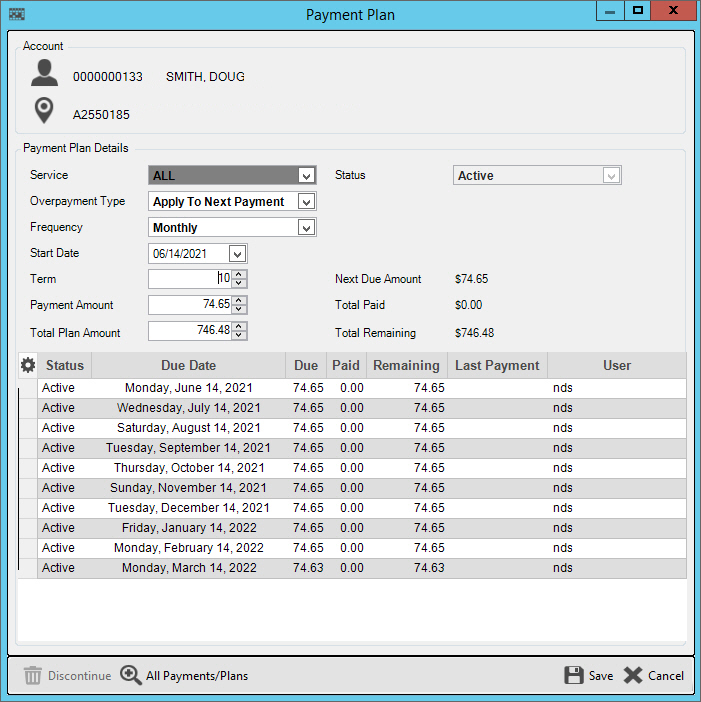Click the Discontinue trash icon

point(32,675)
